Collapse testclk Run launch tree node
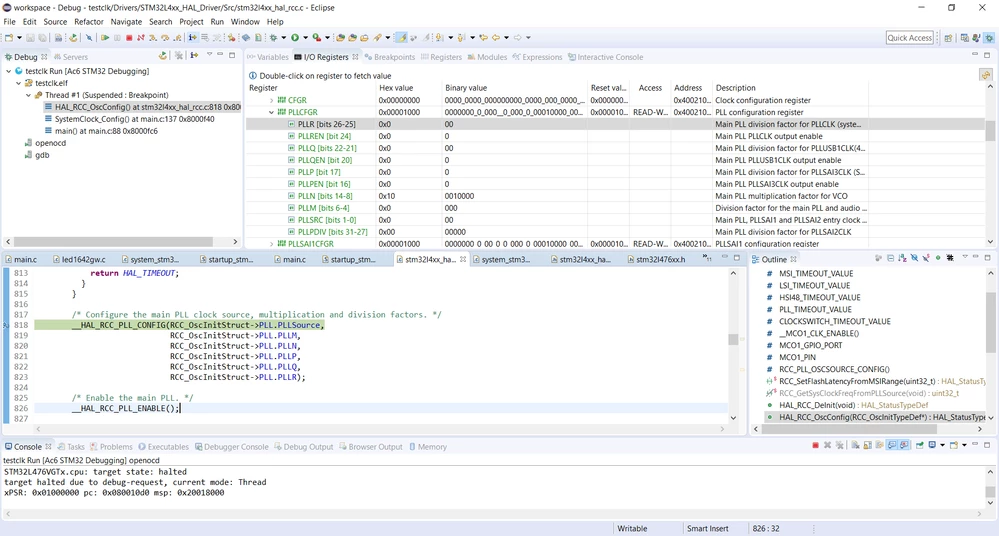This screenshot has width=999, height=536. point(8,71)
